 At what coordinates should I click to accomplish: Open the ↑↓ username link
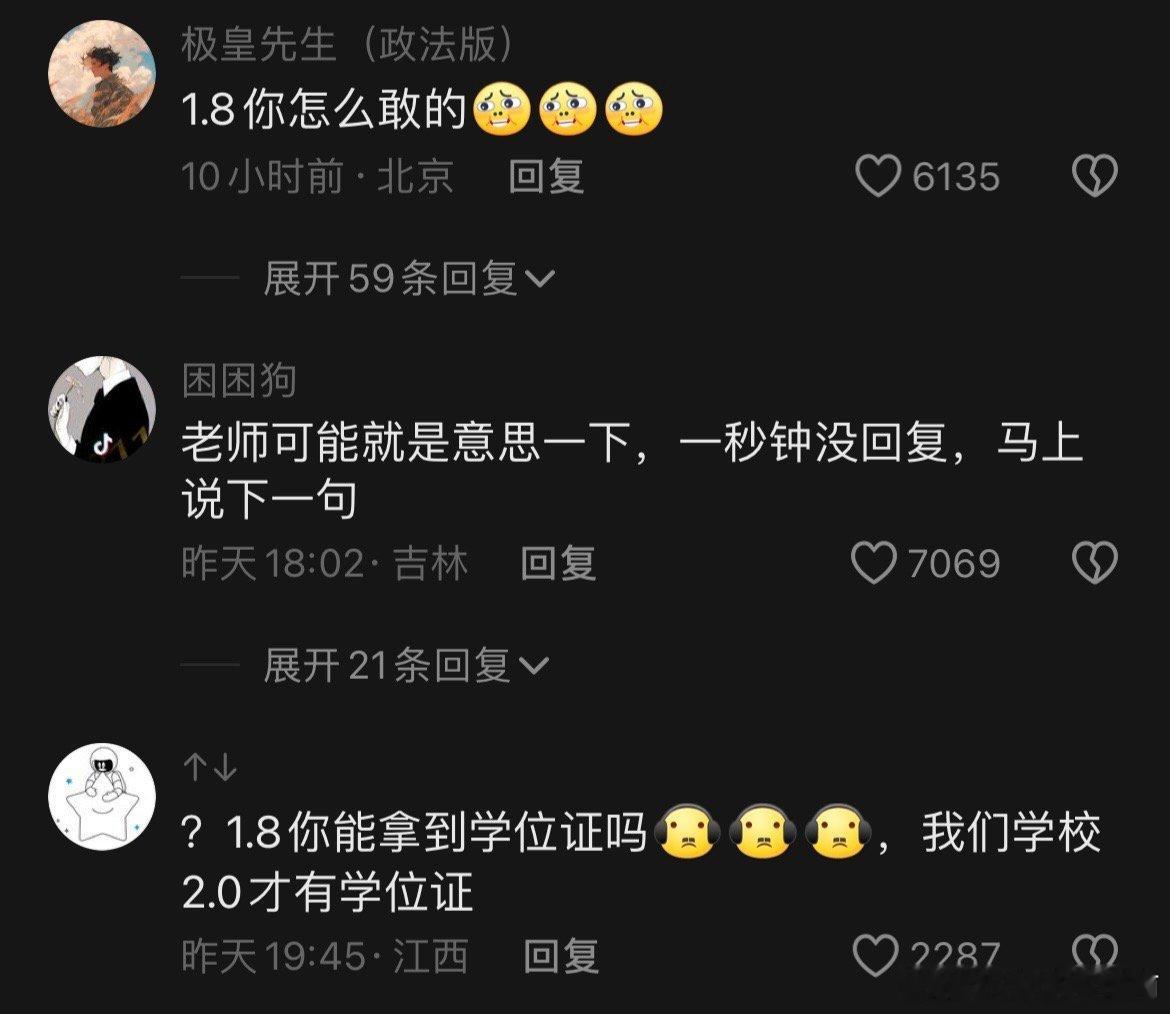210,767
